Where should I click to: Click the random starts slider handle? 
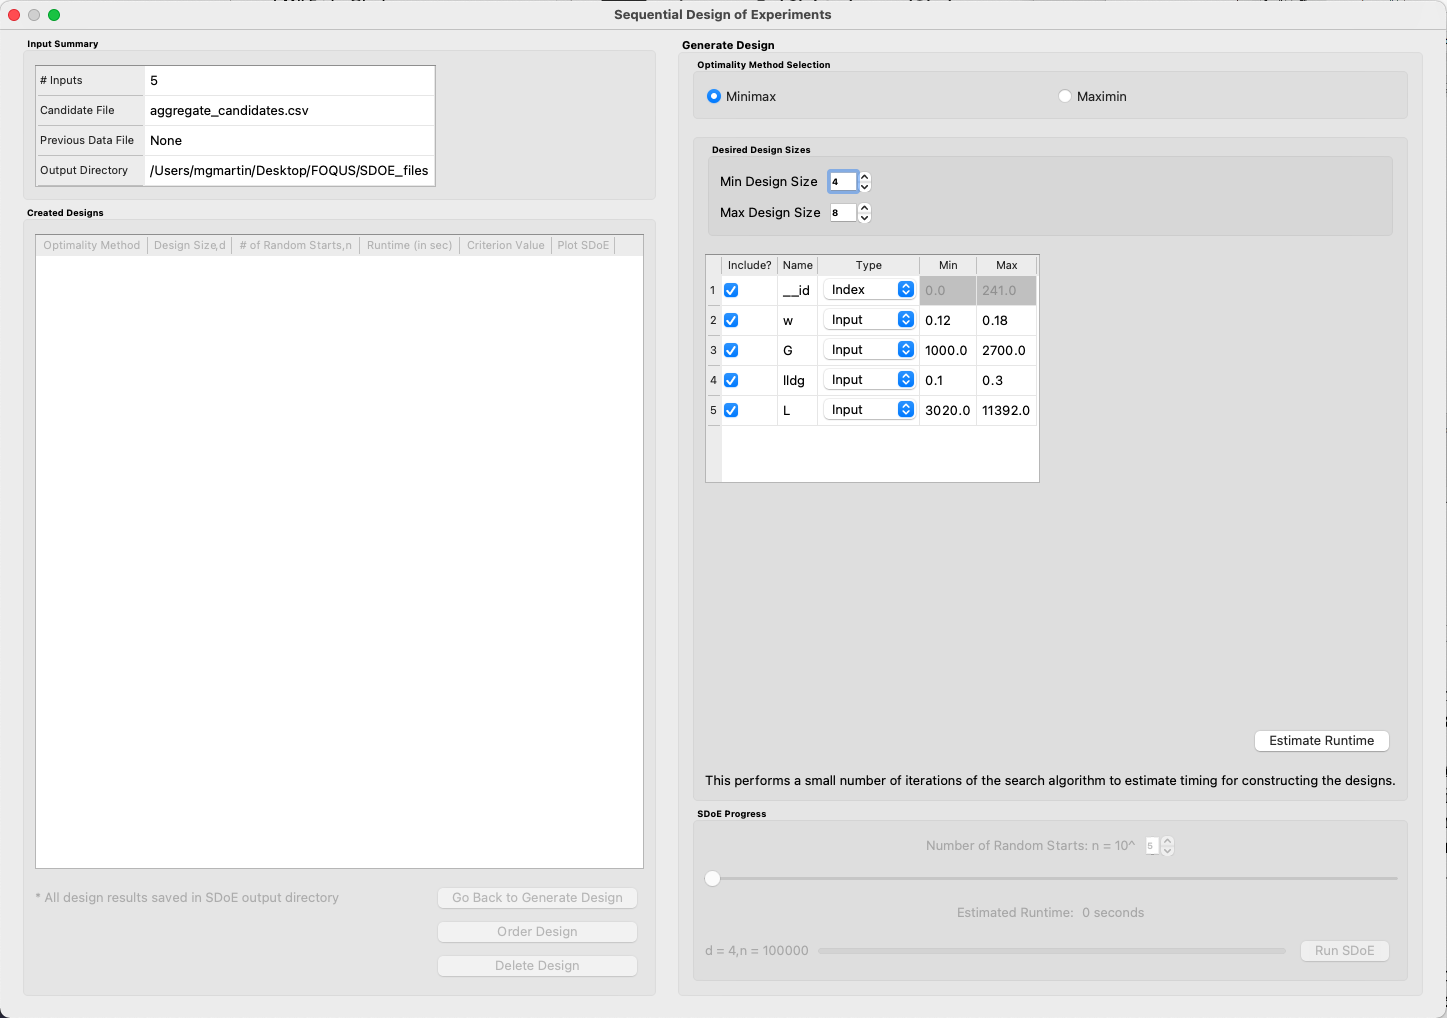[712, 879]
